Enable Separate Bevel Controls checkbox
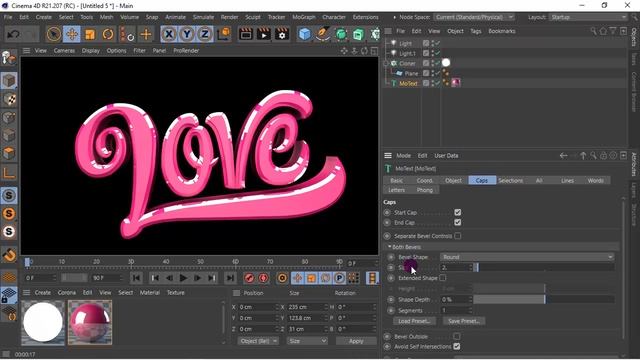The width and height of the screenshot is (640, 360). pos(458,236)
